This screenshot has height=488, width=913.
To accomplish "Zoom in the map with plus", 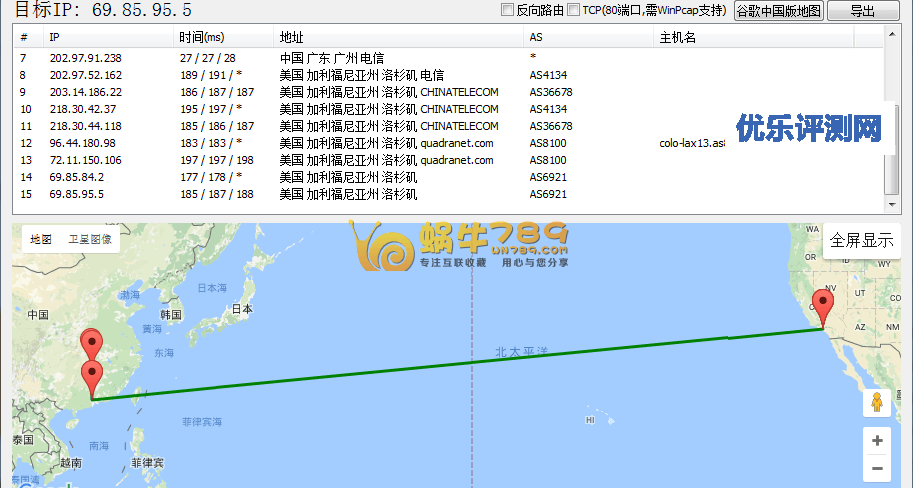I will pyautogui.click(x=877, y=441).
